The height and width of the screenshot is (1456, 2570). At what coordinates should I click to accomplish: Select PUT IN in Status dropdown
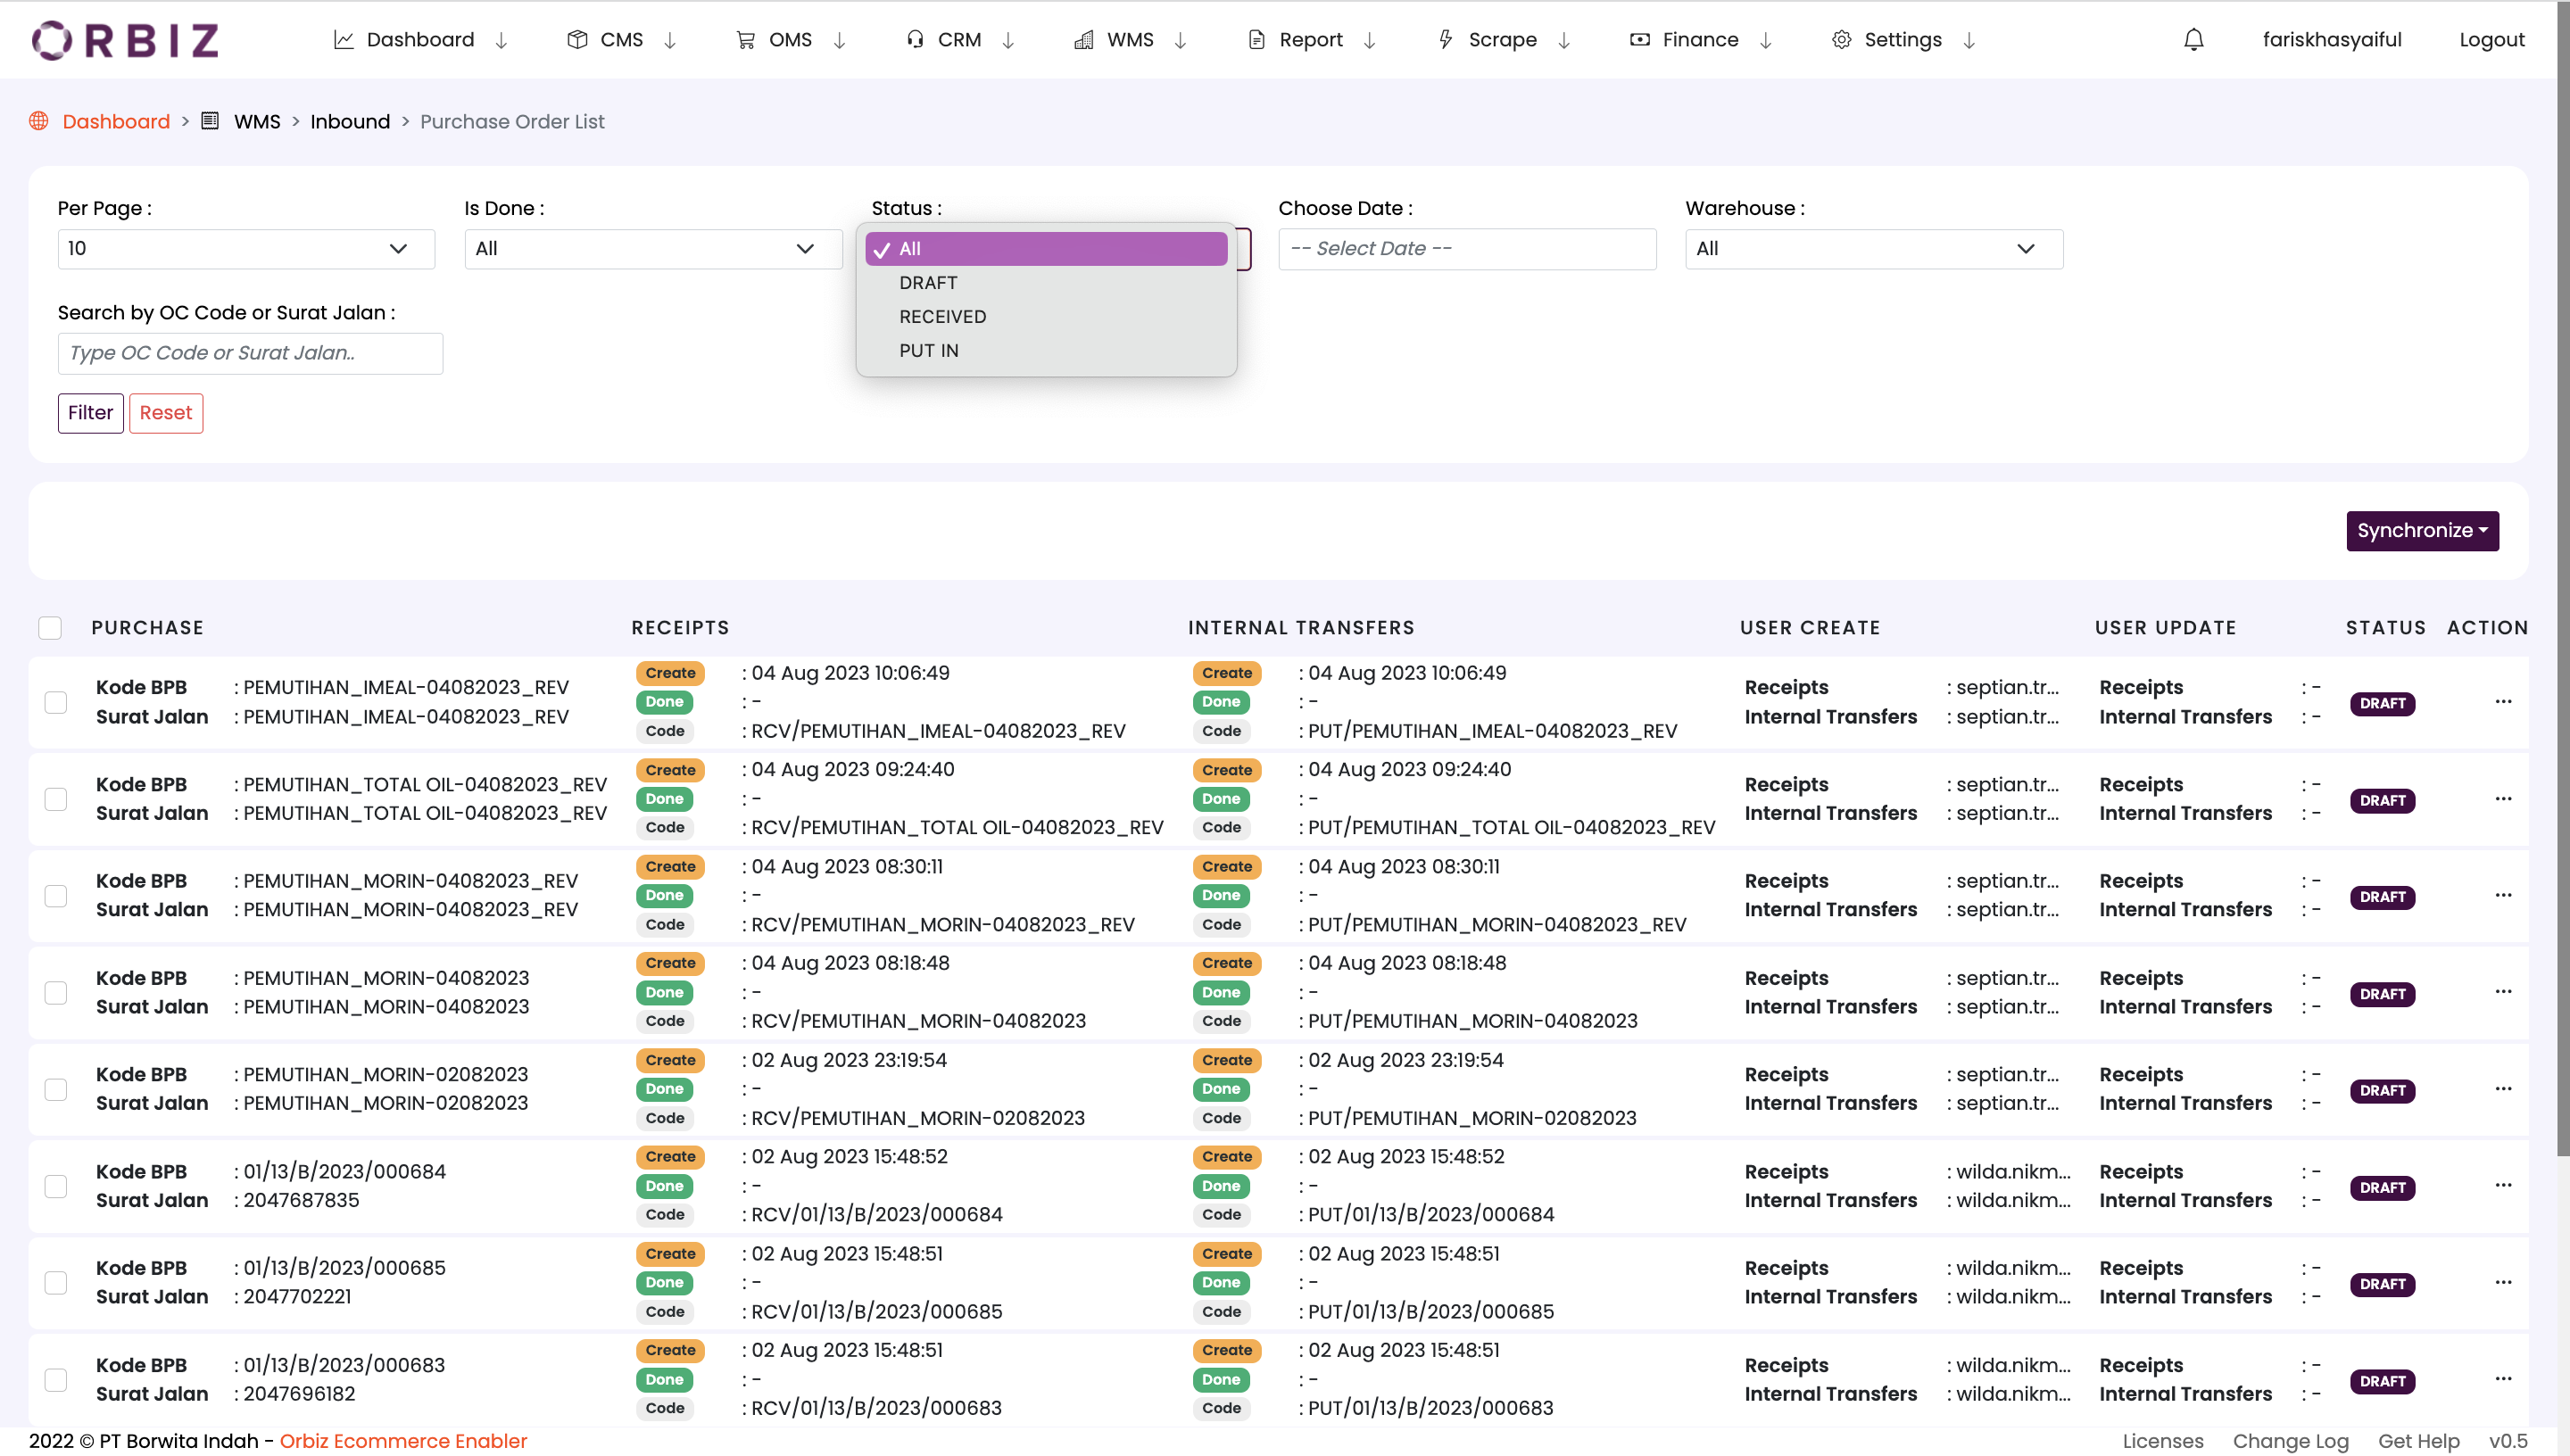click(x=1046, y=351)
